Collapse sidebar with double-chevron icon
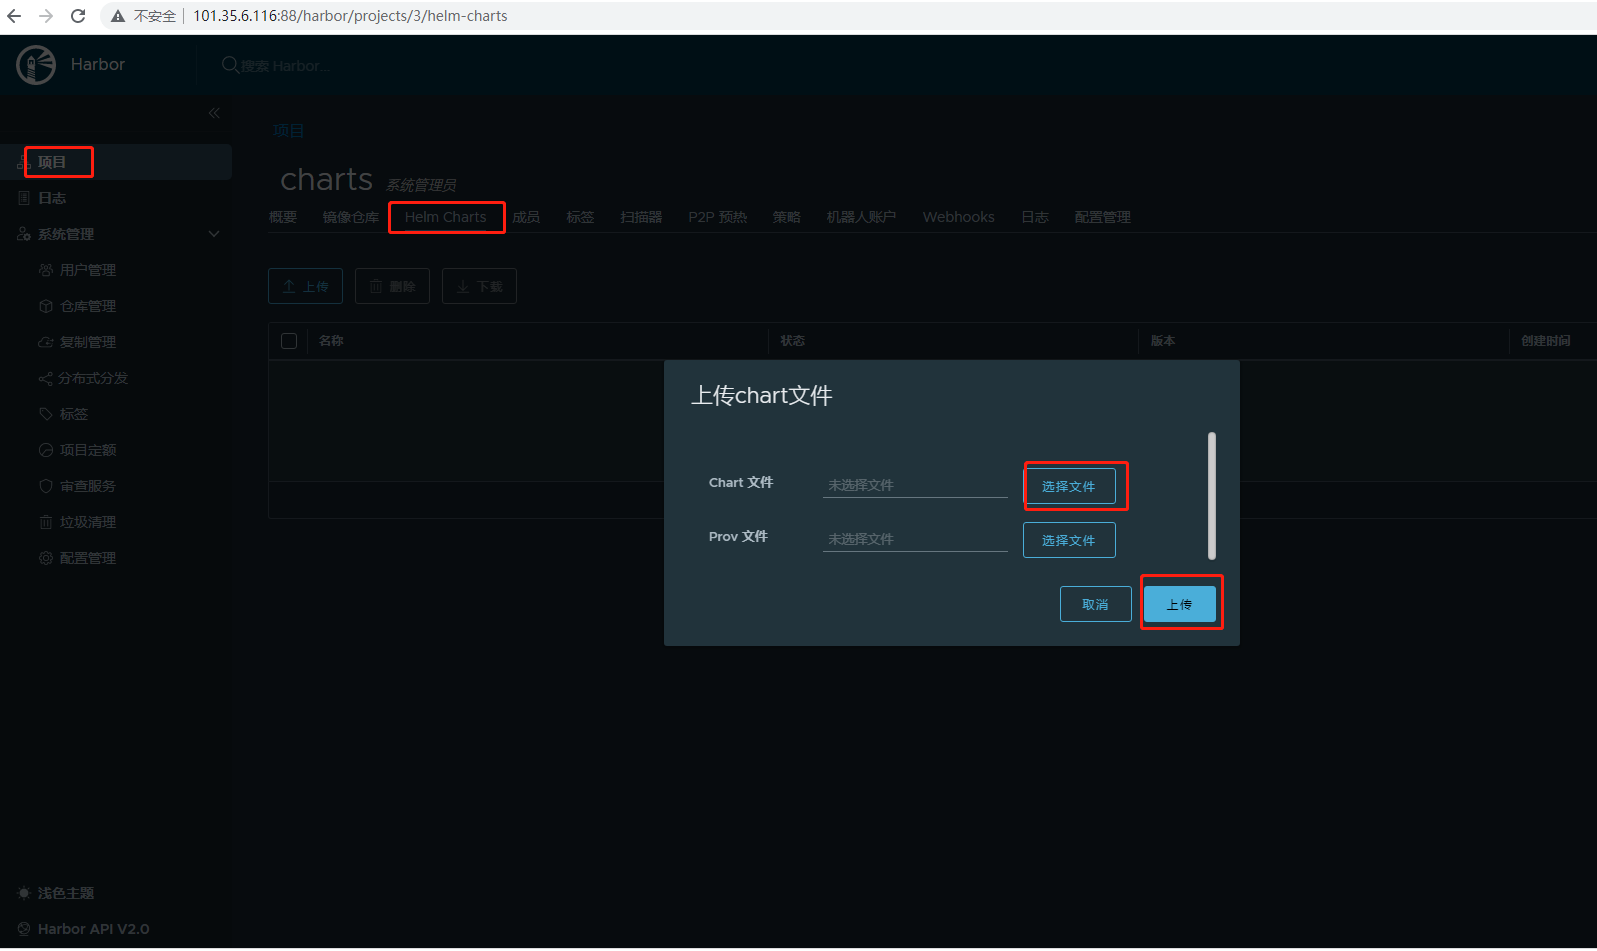The width and height of the screenshot is (1597, 951). 214,113
